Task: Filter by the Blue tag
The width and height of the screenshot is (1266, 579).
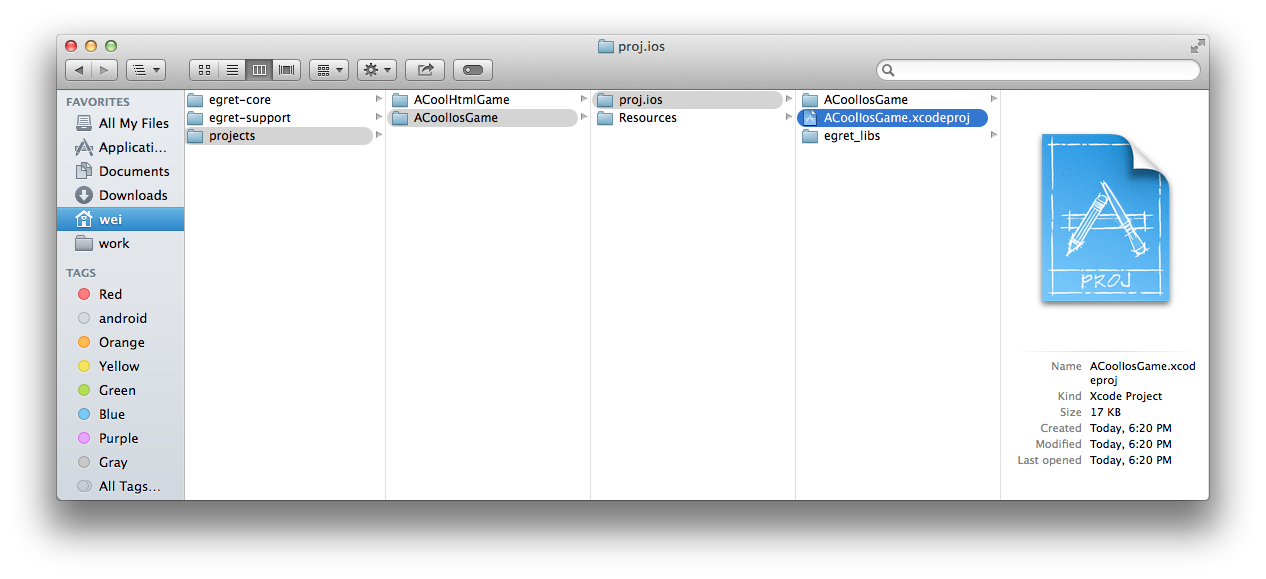Action: pos(121,414)
